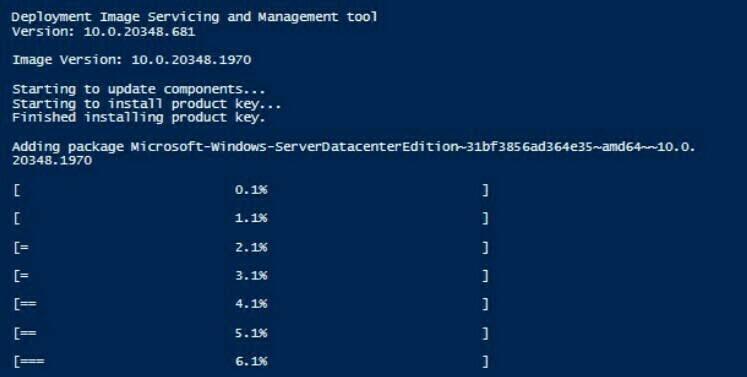The height and width of the screenshot is (377, 747).
Task: Click the closing bracket of the 0.1% progress bar
Action: click(485, 190)
